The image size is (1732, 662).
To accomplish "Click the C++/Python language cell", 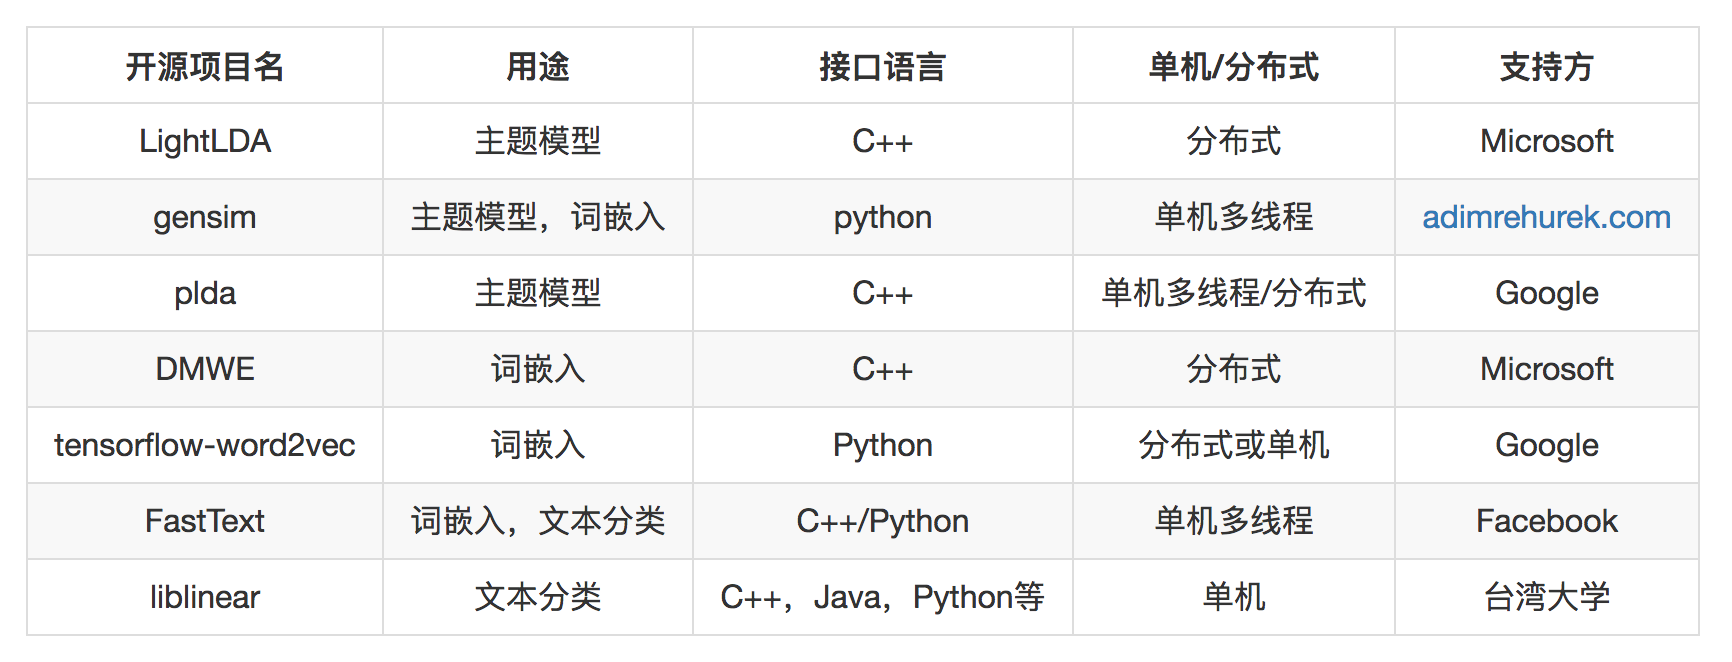I will click(x=882, y=521).
